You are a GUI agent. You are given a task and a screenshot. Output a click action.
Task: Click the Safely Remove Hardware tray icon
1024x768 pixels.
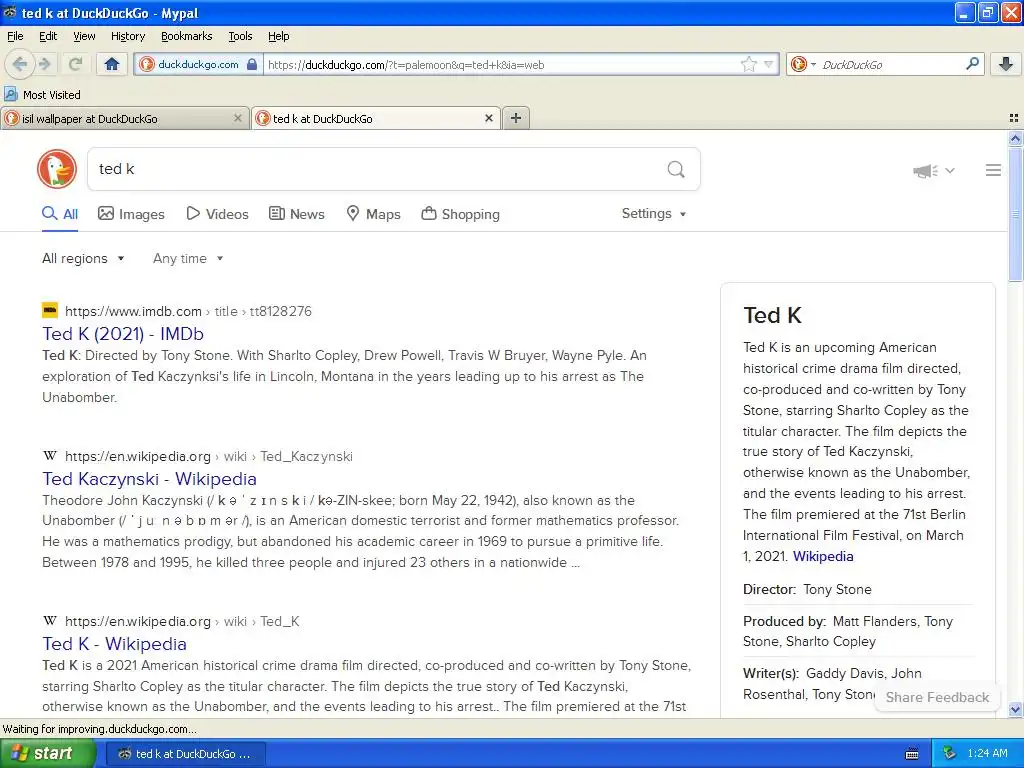coord(950,754)
